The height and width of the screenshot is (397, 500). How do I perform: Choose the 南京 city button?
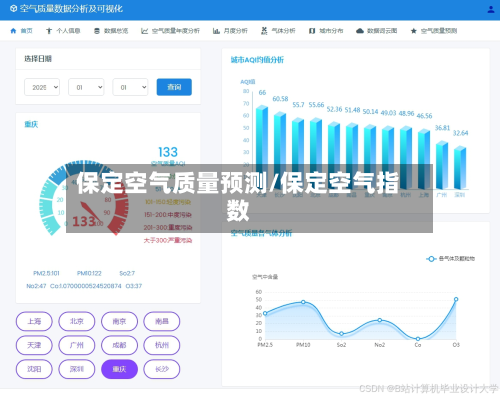click(119, 321)
